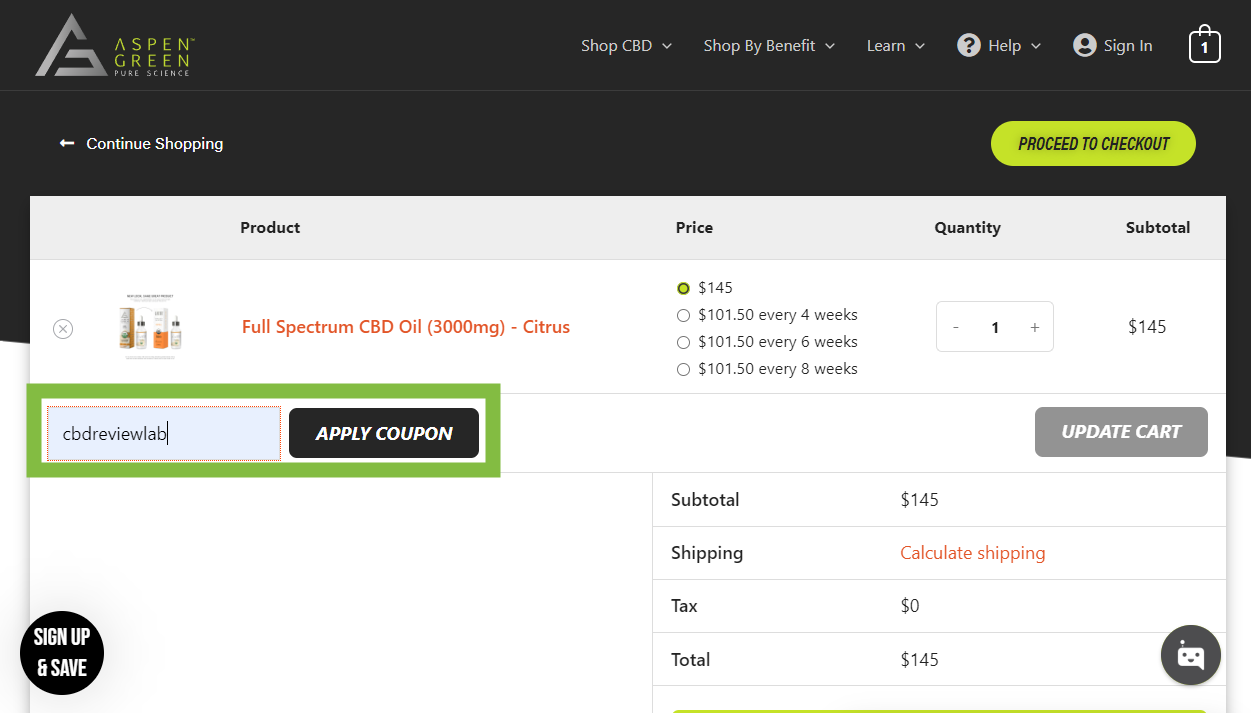1251x713 pixels.
Task: Click the Update Cart button
Action: [1121, 432]
